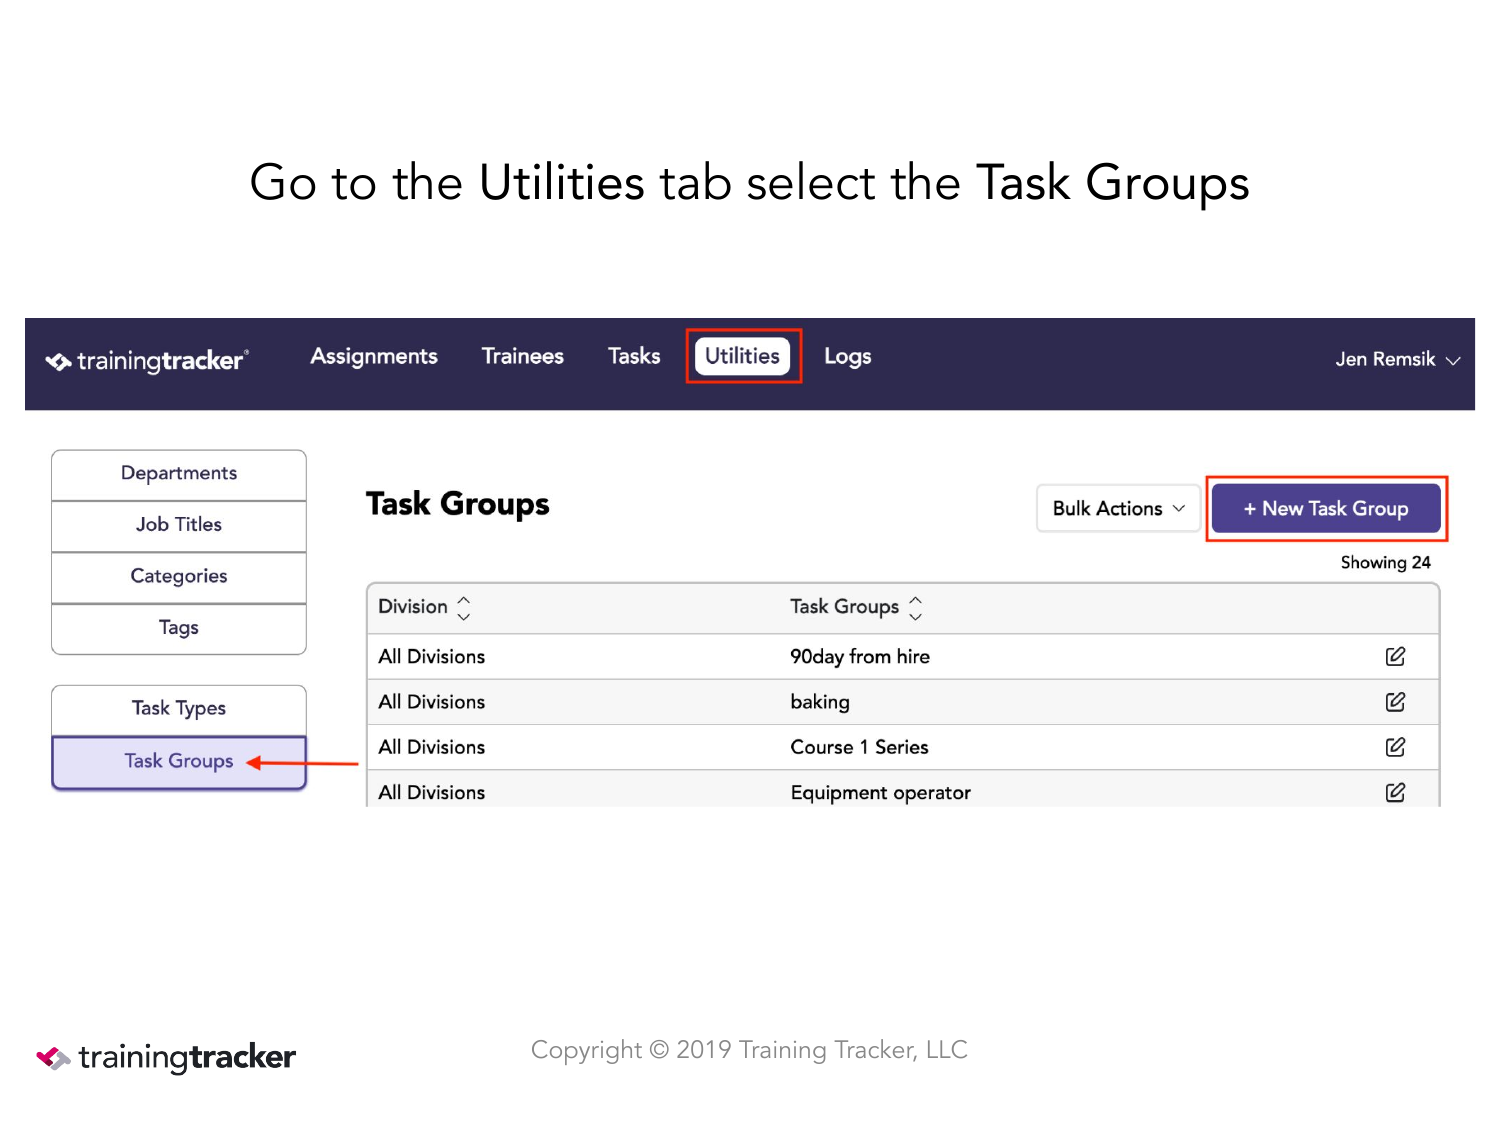Go to the Tasks tab
The image size is (1500, 1125).
point(634,356)
